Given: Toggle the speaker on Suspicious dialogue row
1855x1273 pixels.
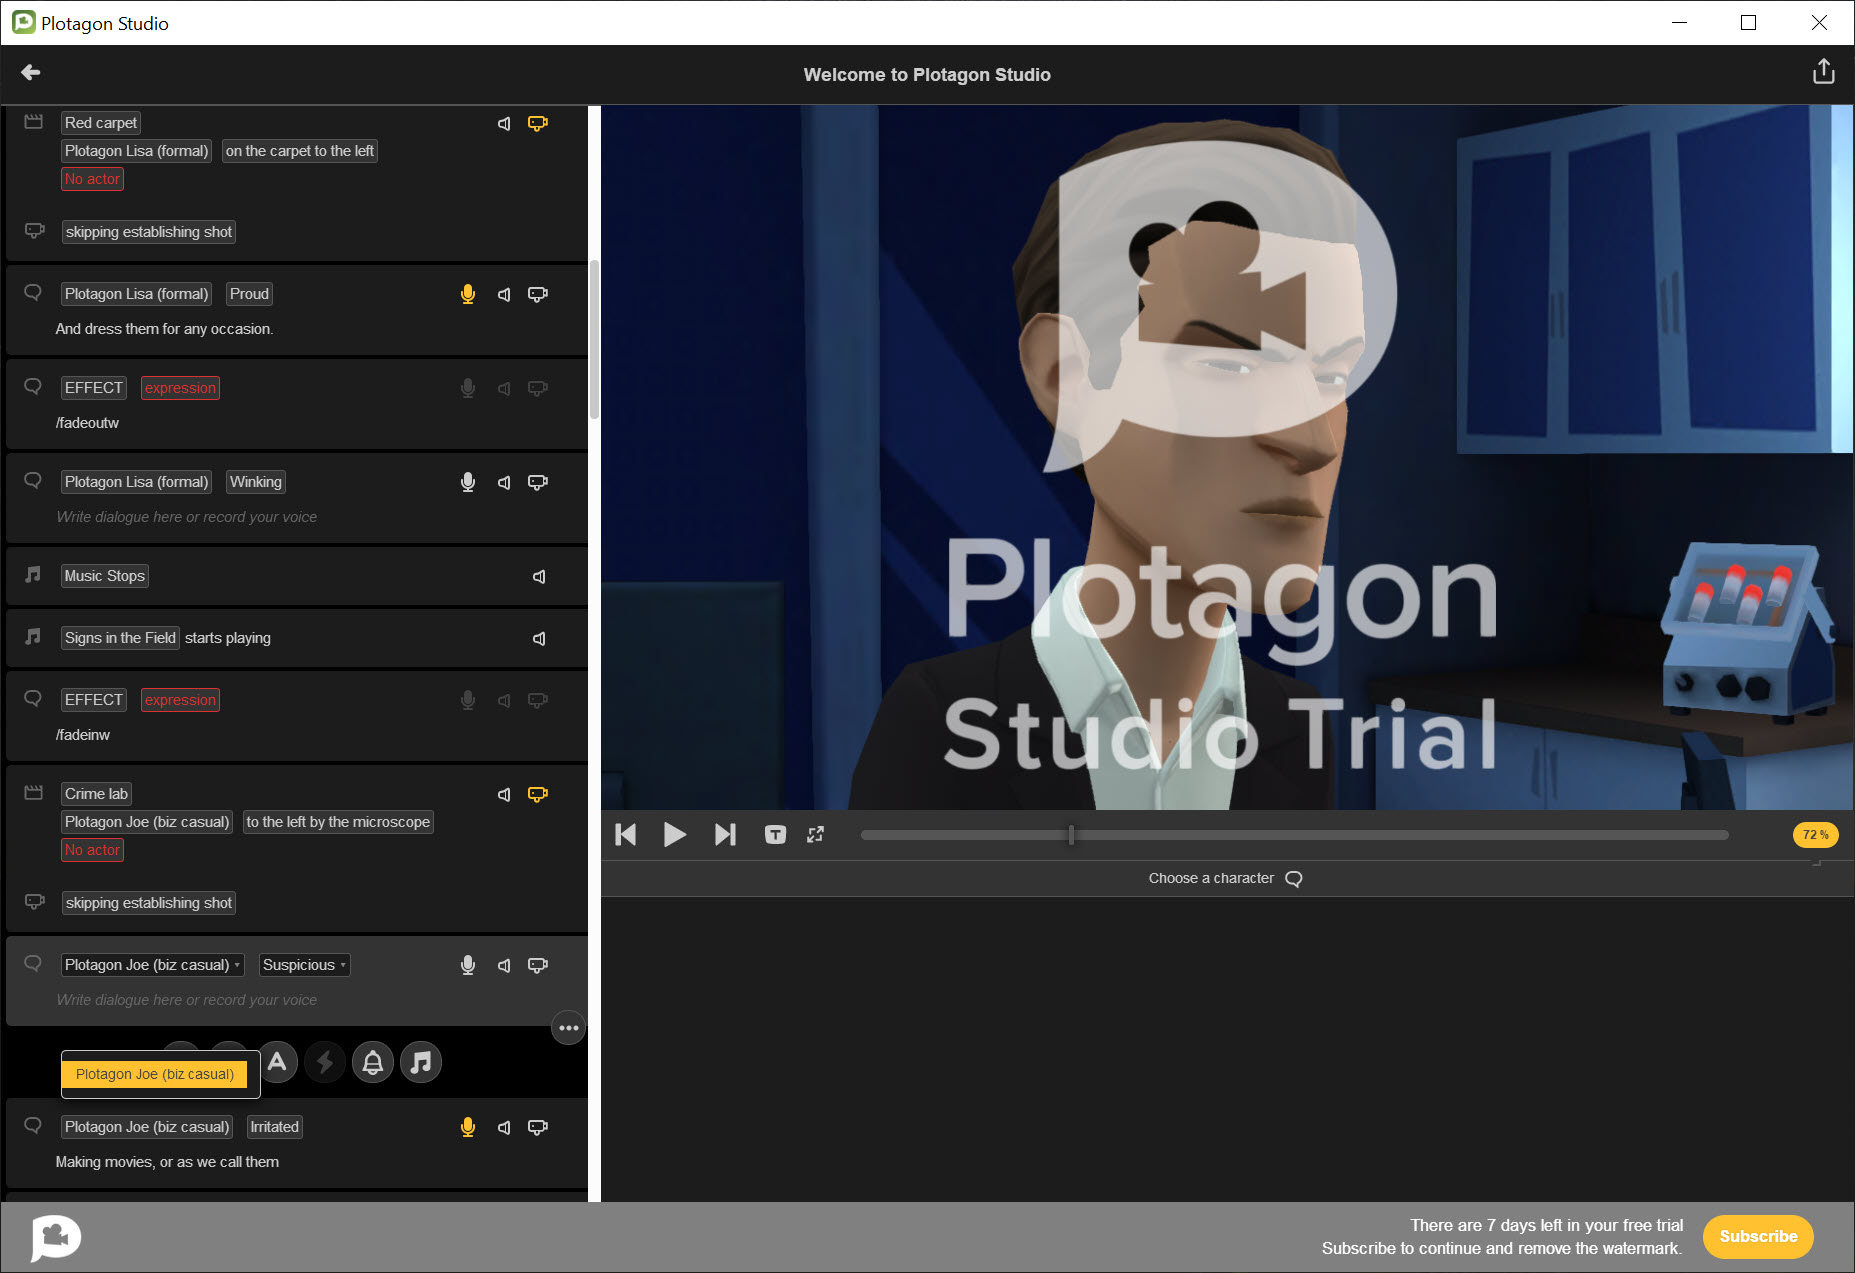Looking at the screenshot, I should 504,965.
